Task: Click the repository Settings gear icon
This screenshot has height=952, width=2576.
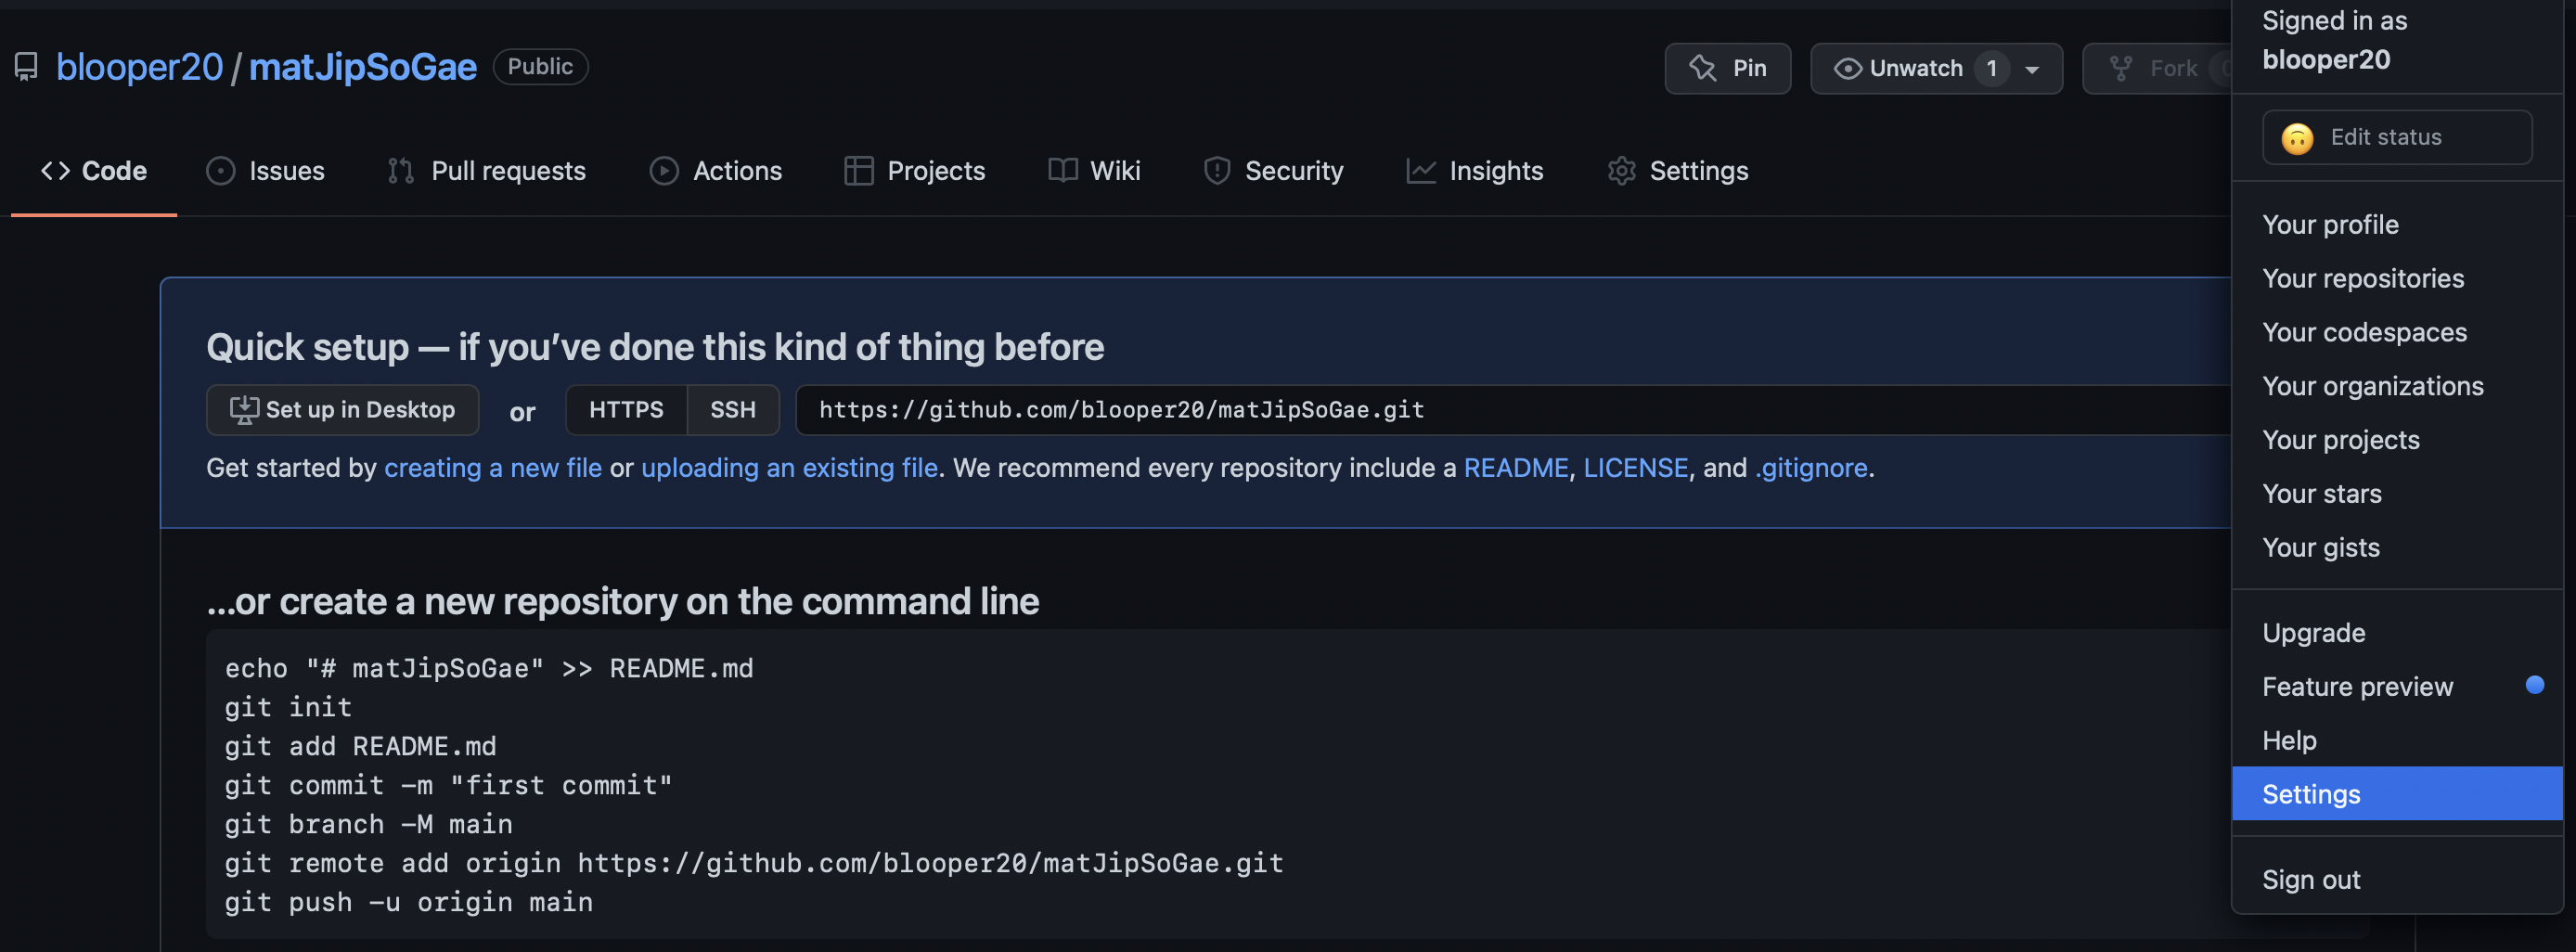Action: click(x=1621, y=171)
